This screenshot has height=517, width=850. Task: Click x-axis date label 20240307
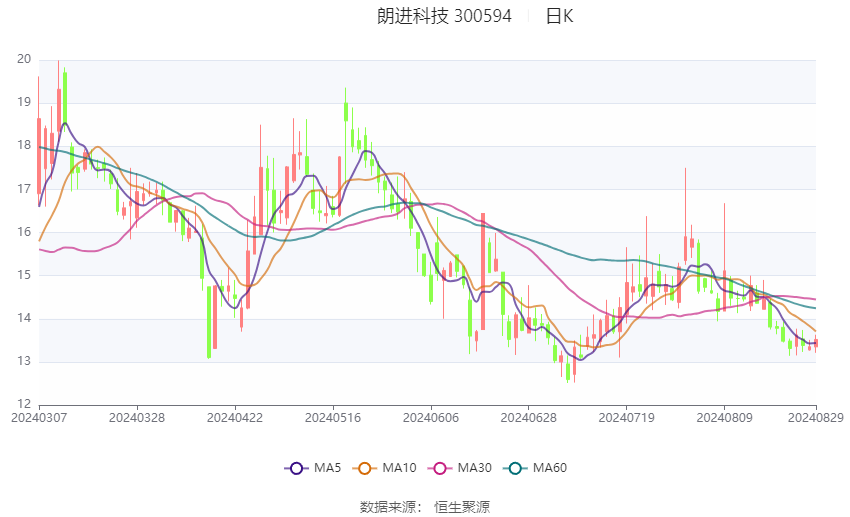coord(39,418)
